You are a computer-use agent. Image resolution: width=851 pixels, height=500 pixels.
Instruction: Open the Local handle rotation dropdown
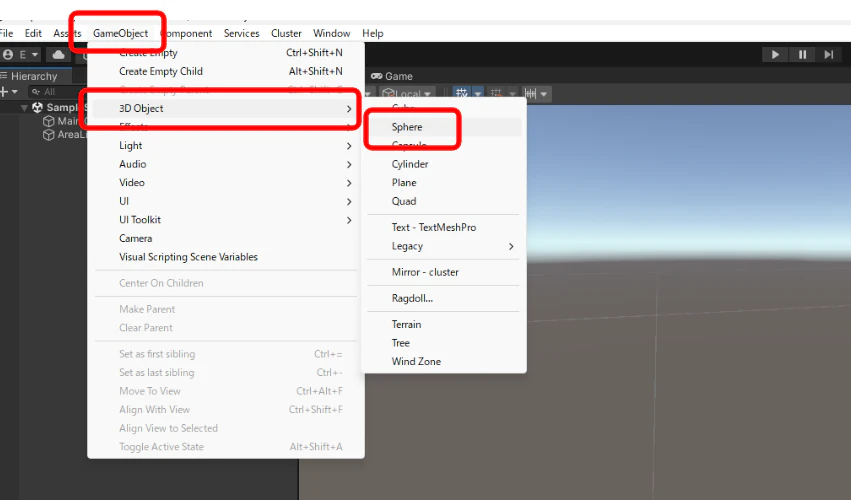(x=407, y=93)
